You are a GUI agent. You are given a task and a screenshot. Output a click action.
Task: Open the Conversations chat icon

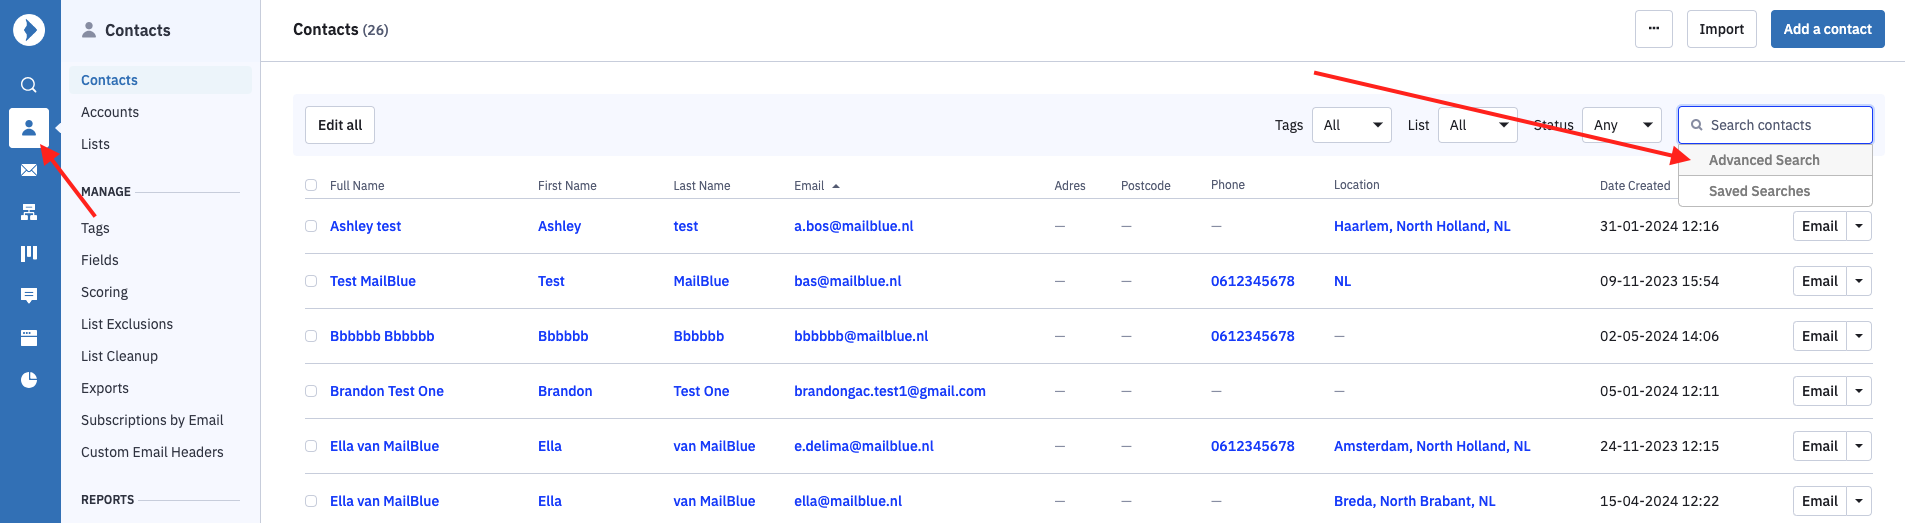pyautogui.click(x=29, y=295)
